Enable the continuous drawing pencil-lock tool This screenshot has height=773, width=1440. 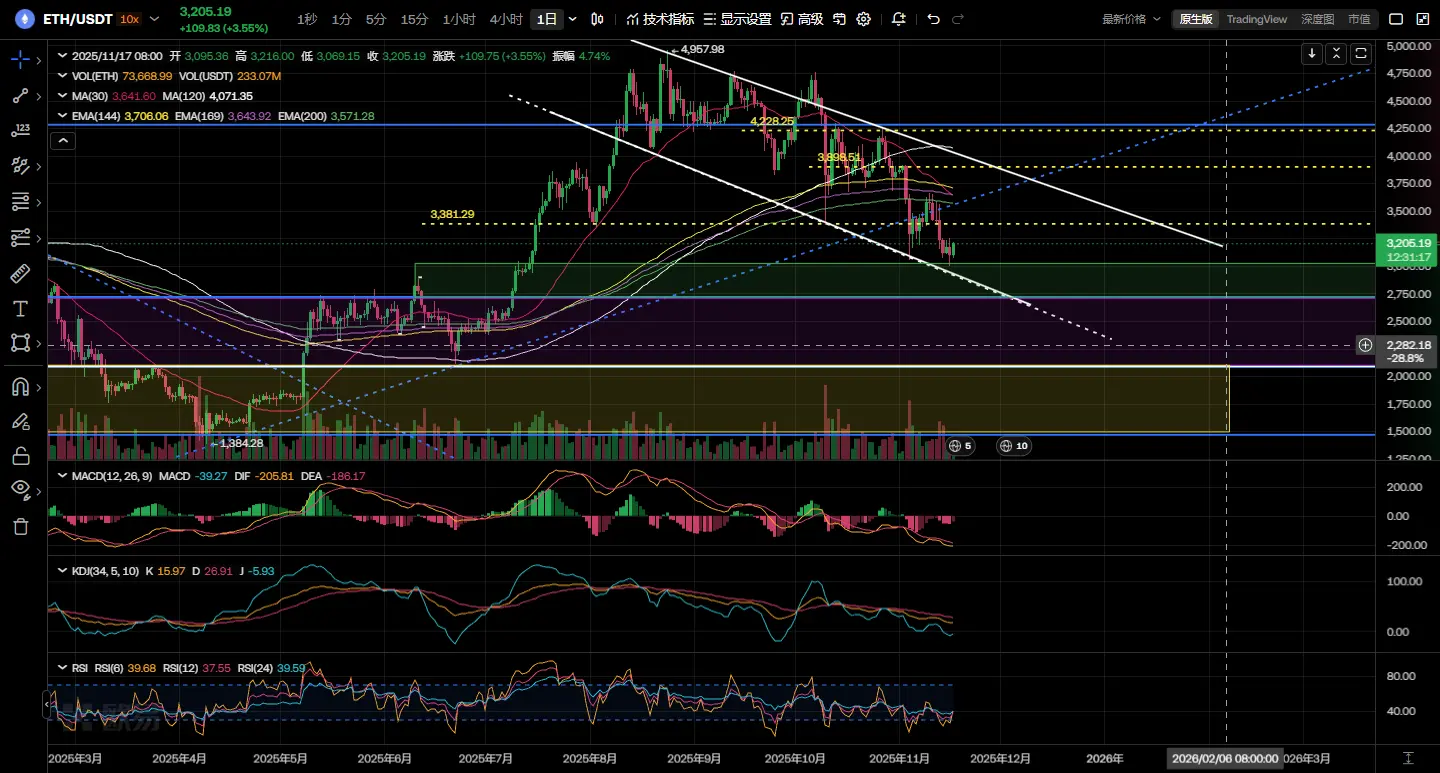20,421
